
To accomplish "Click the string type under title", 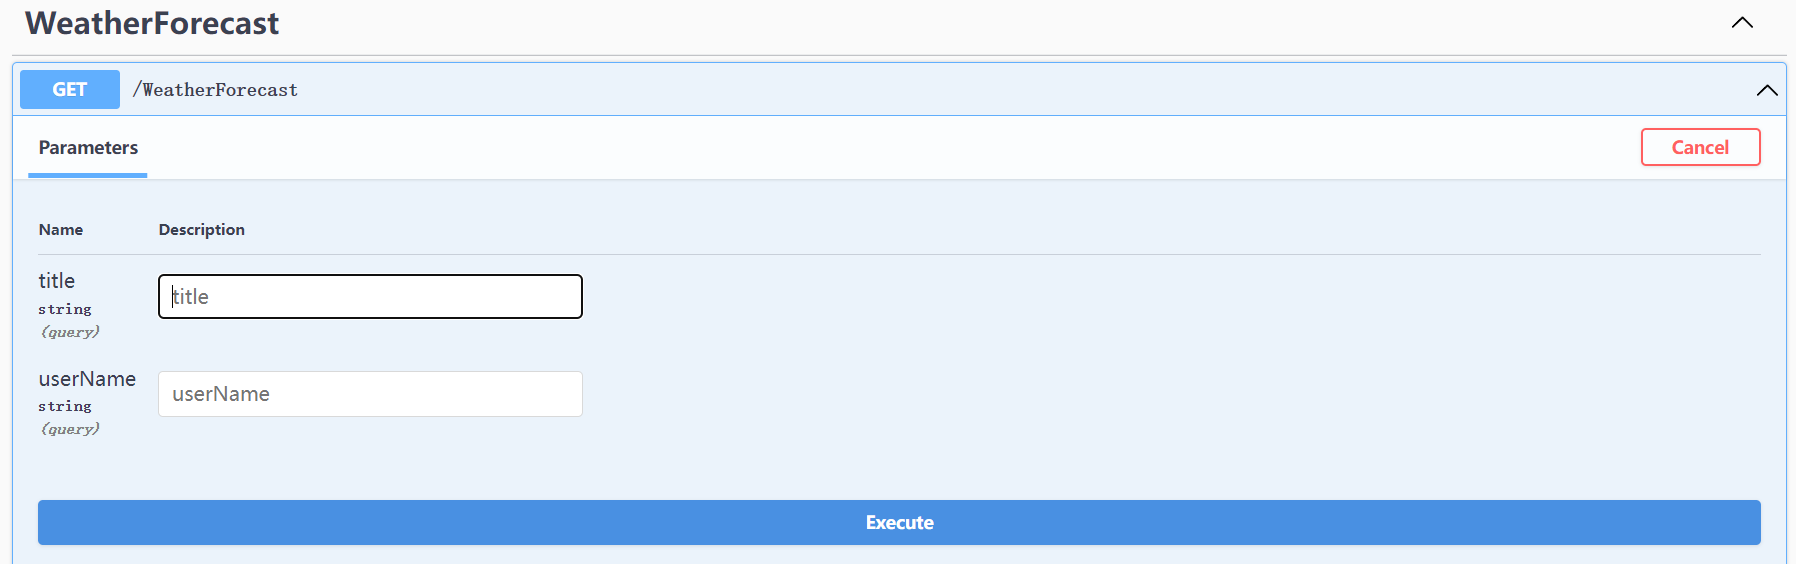I will tap(65, 309).
